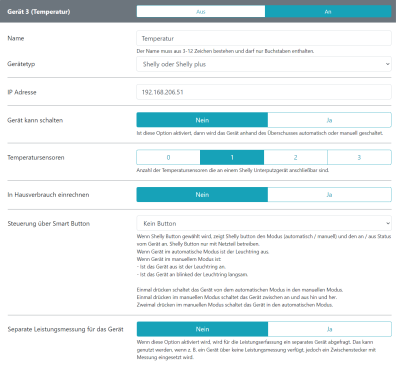Viewport: 400px width, 366px height.
Task: Choose Nein for In Hausverbrauch einrechnen
Action: (202, 195)
